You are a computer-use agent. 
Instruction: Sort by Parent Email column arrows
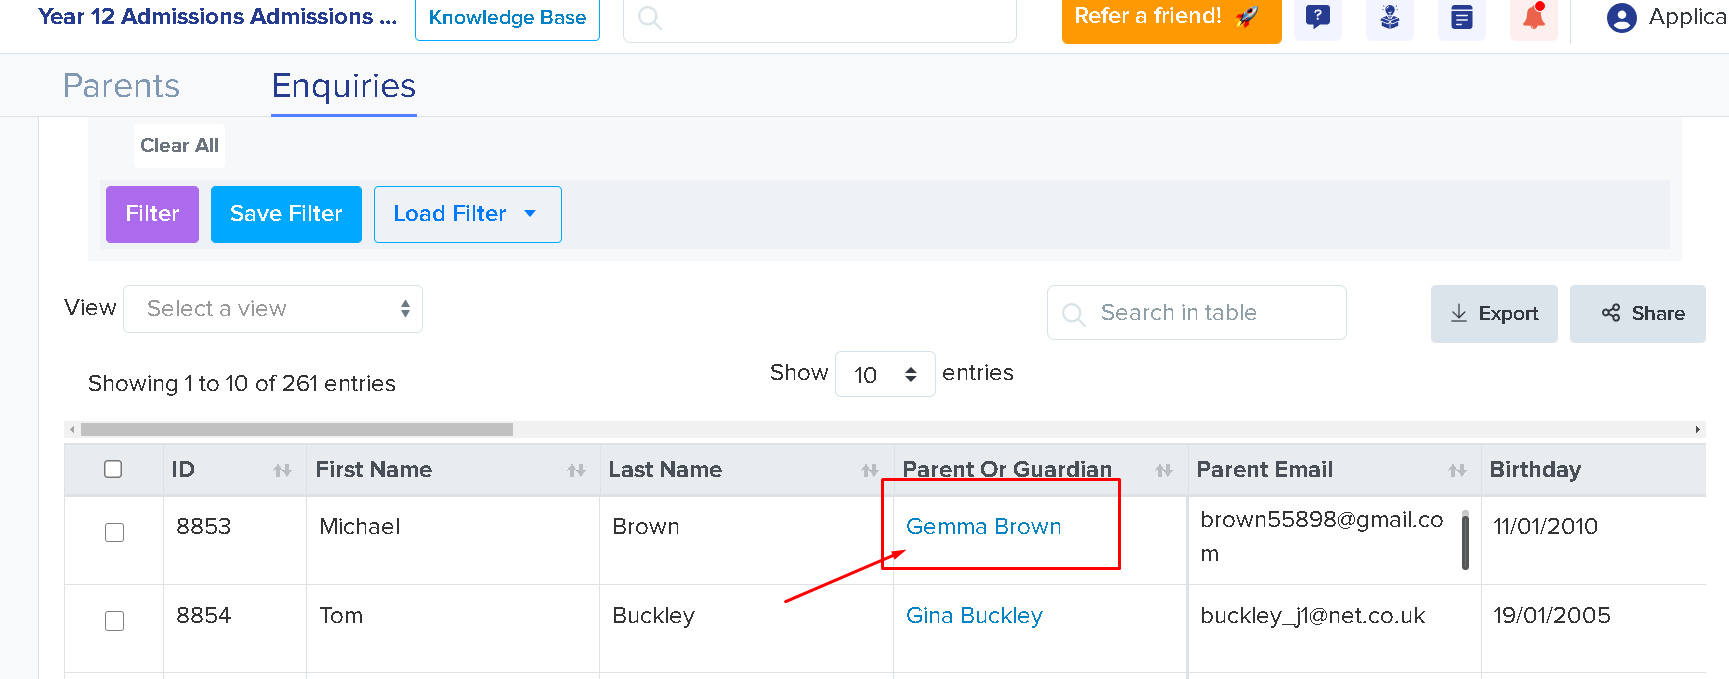(x=1457, y=470)
